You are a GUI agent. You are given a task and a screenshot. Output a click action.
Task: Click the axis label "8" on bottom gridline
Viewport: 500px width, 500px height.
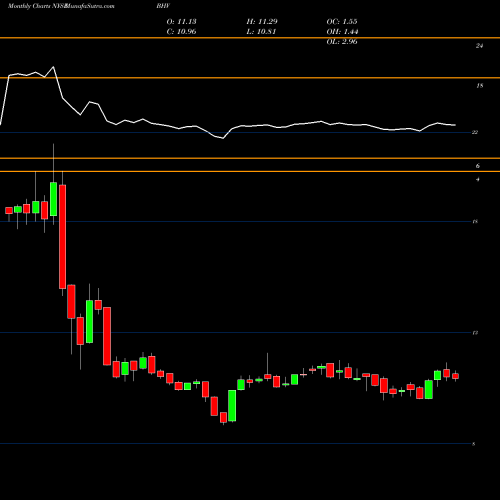point(474,444)
